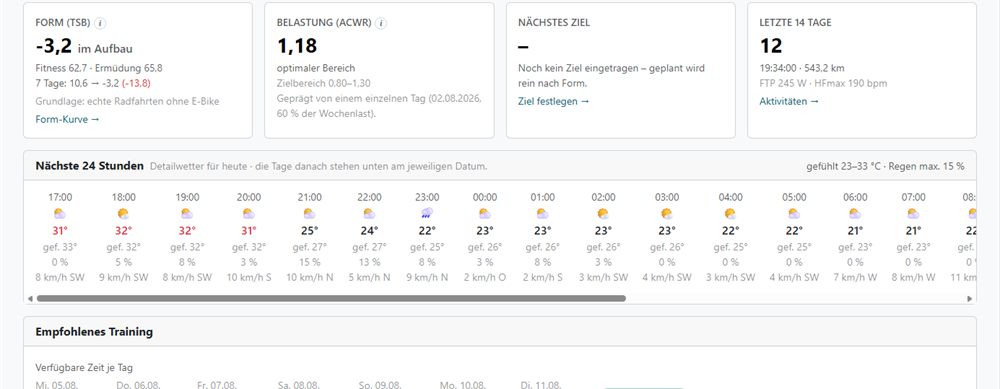Image resolution: width=1000 pixels, height=389 pixels.
Task: Click the weather icon for 03:00
Action: (666, 214)
